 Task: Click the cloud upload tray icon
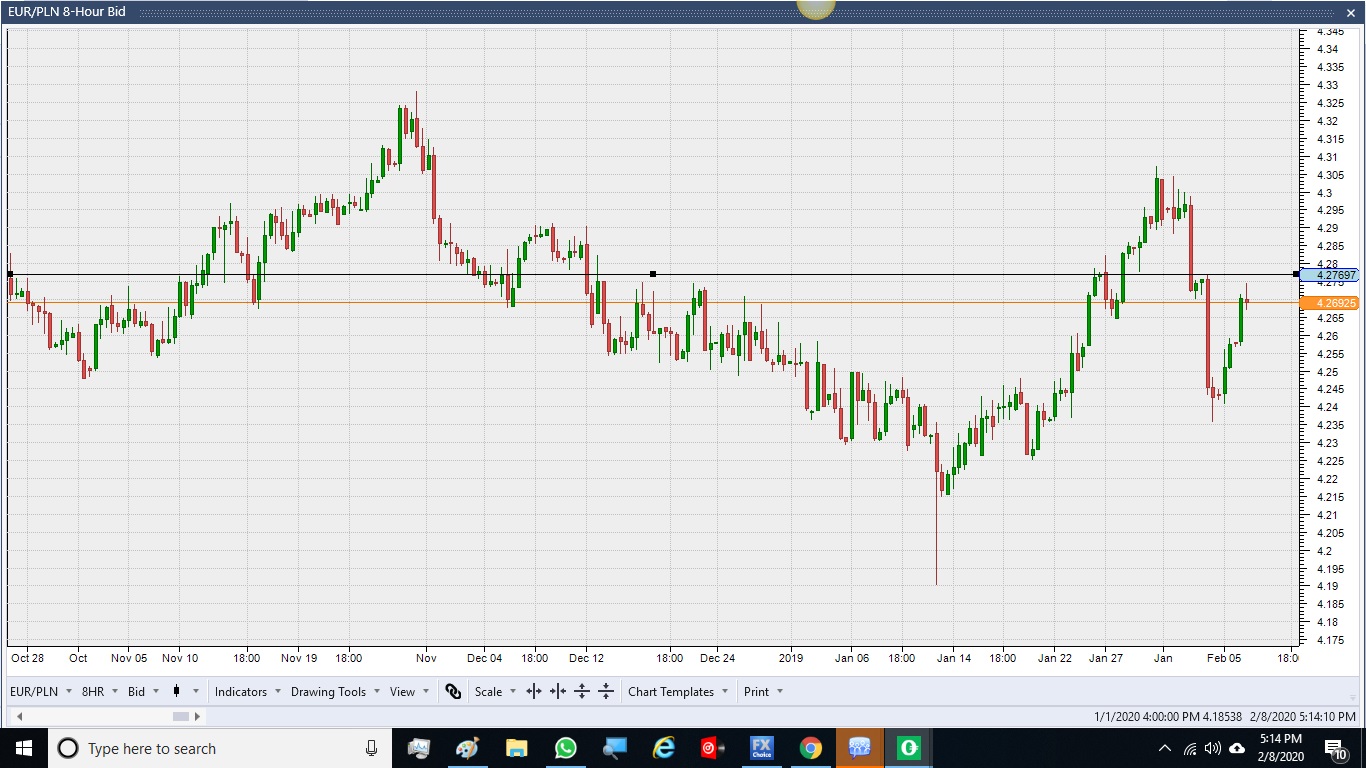[1237, 748]
